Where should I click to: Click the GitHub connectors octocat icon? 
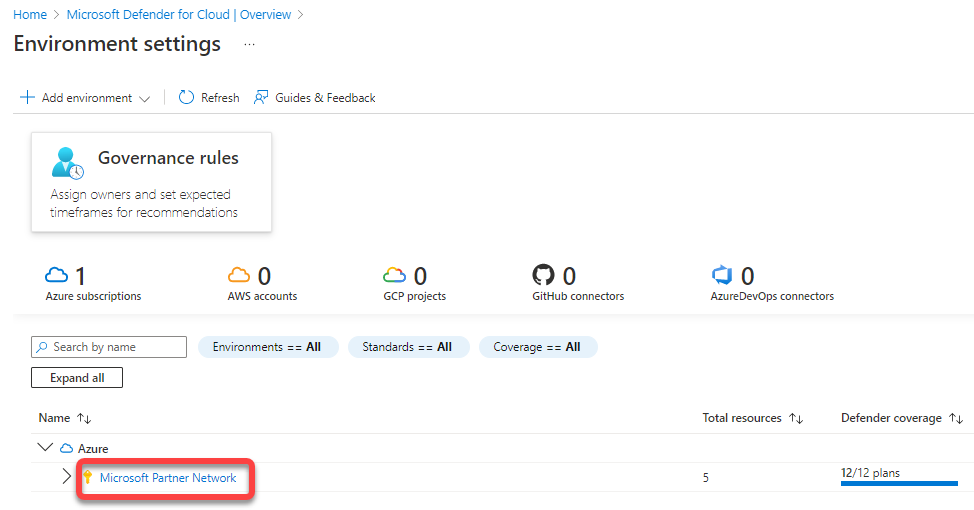(x=544, y=275)
